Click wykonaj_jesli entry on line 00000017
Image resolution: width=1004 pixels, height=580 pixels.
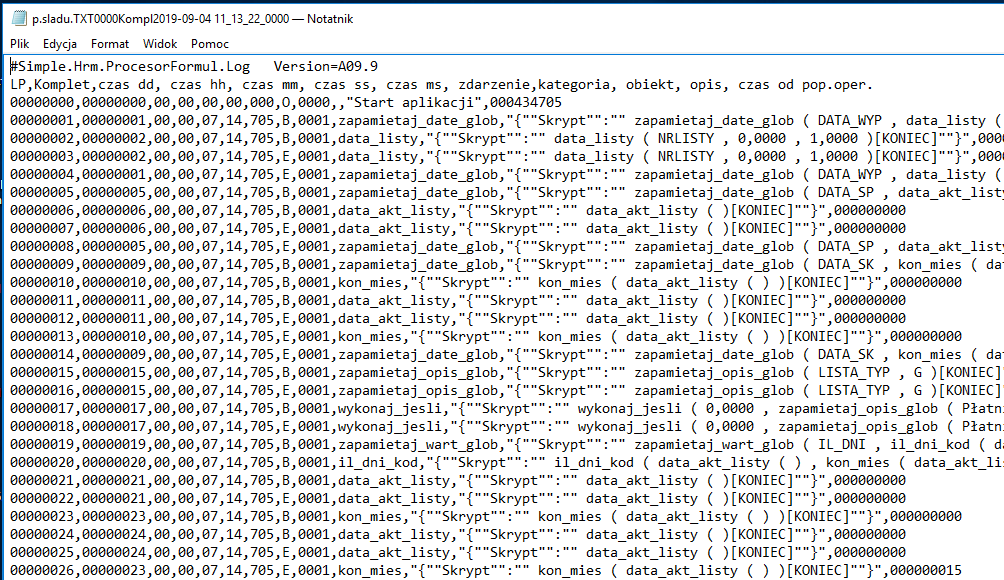click(x=389, y=408)
